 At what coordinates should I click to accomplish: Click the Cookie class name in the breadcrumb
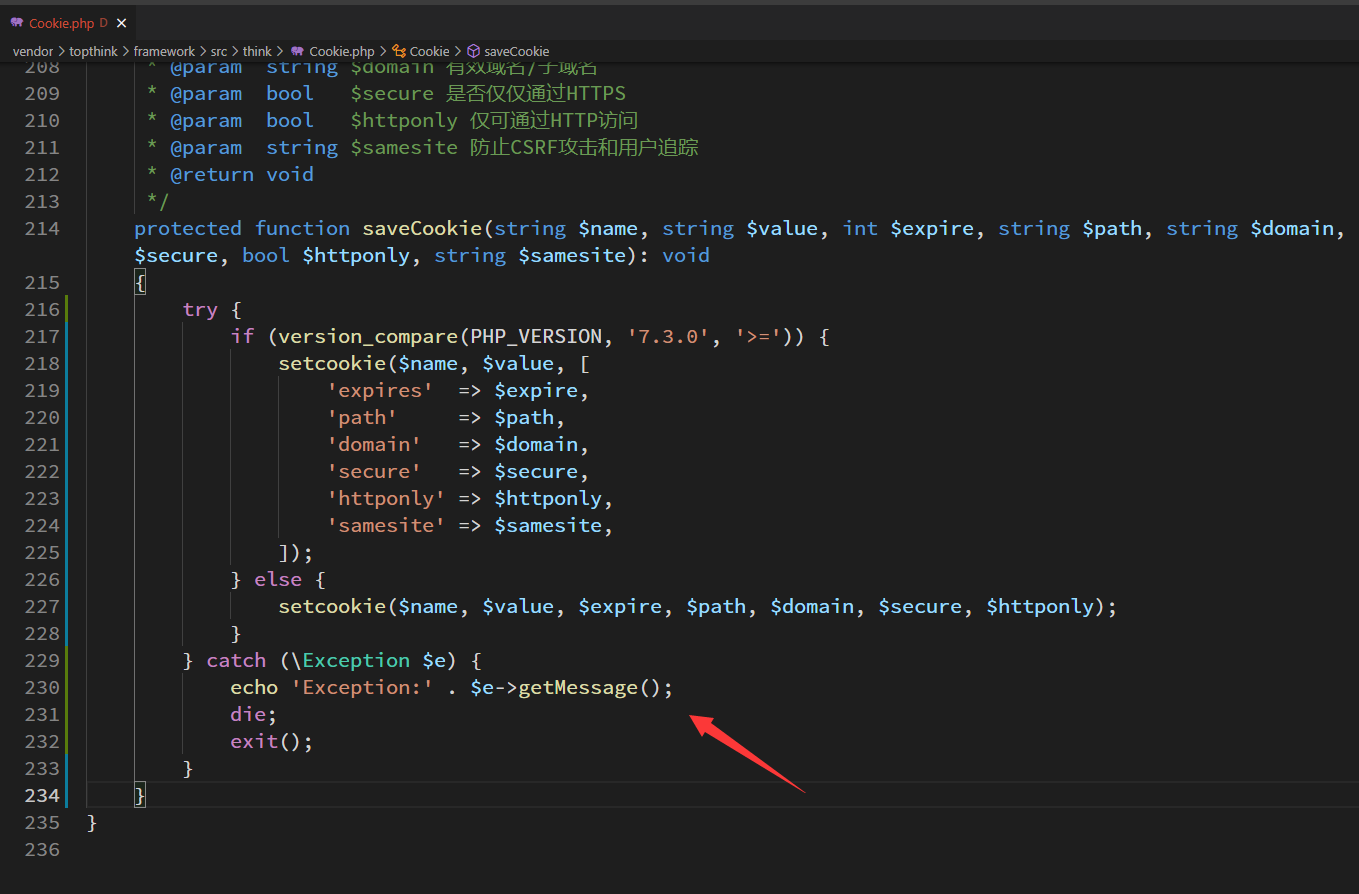[x=428, y=51]
